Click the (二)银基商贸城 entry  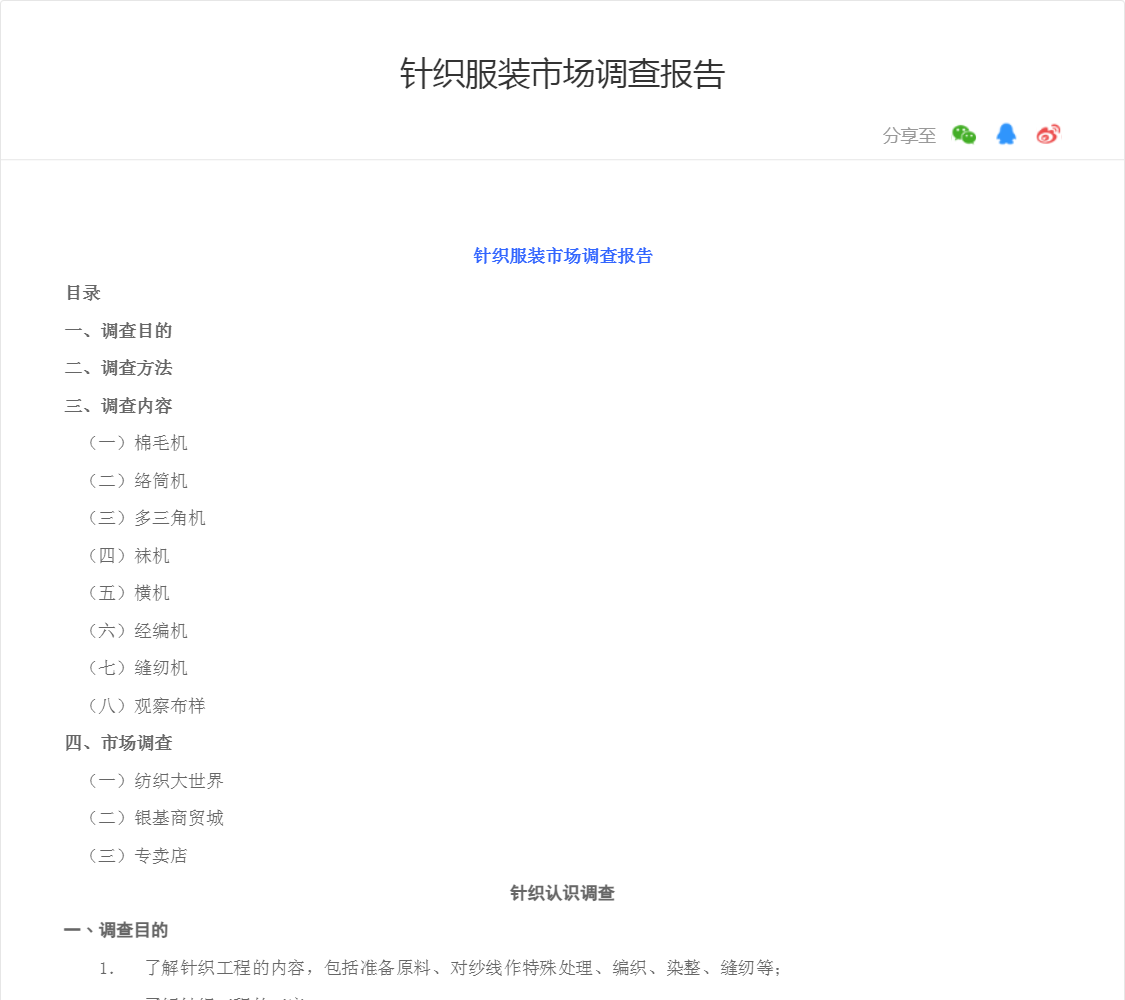point(155,818)
